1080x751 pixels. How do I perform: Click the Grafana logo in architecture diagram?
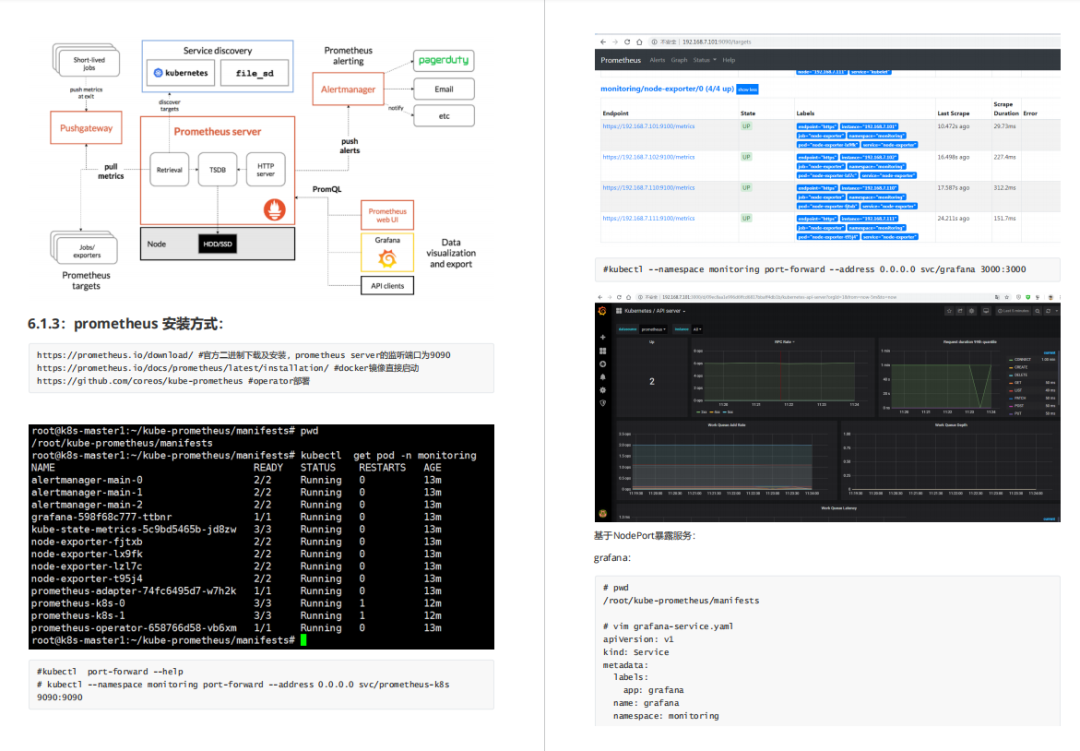[x=387, y=258]
